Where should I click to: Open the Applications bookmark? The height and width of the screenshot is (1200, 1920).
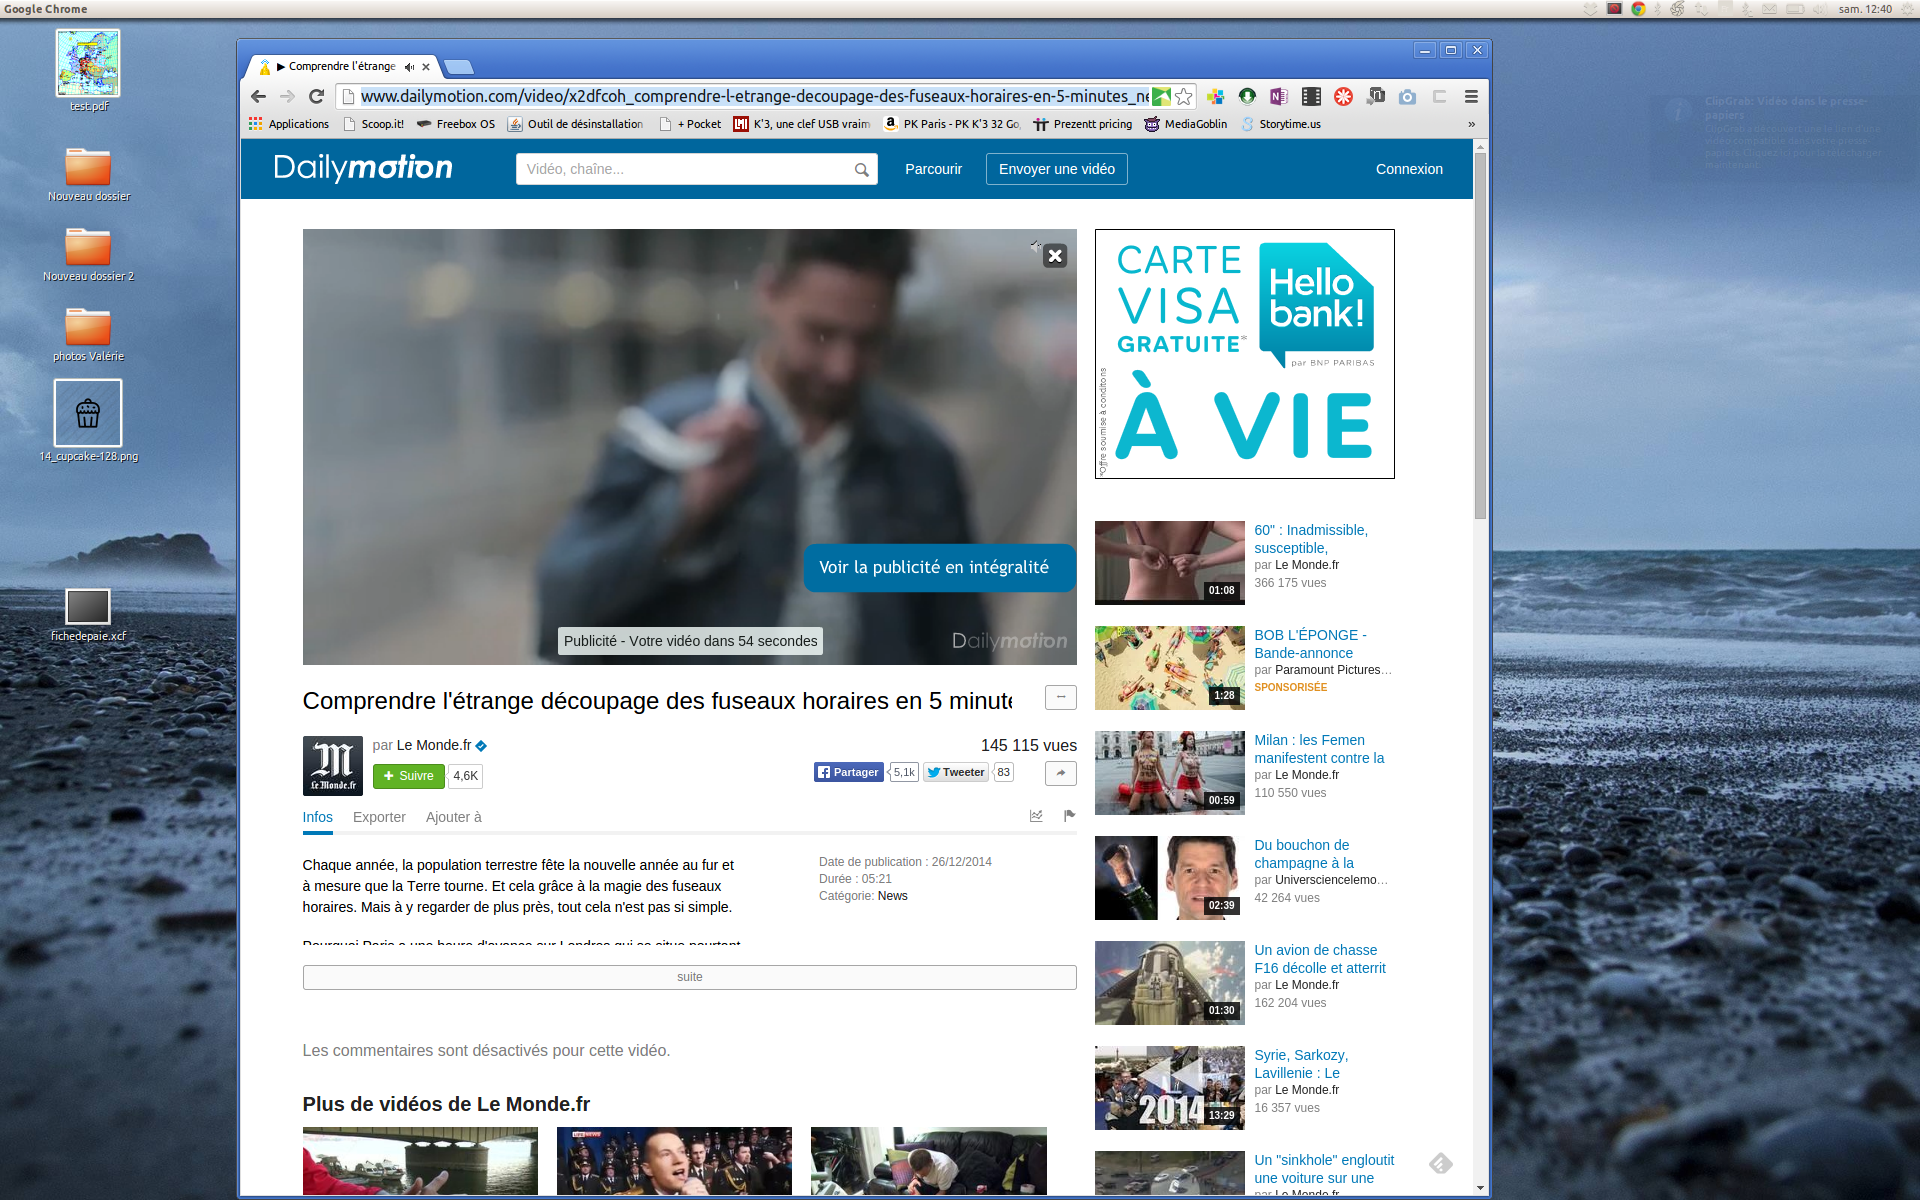[289, 124]
